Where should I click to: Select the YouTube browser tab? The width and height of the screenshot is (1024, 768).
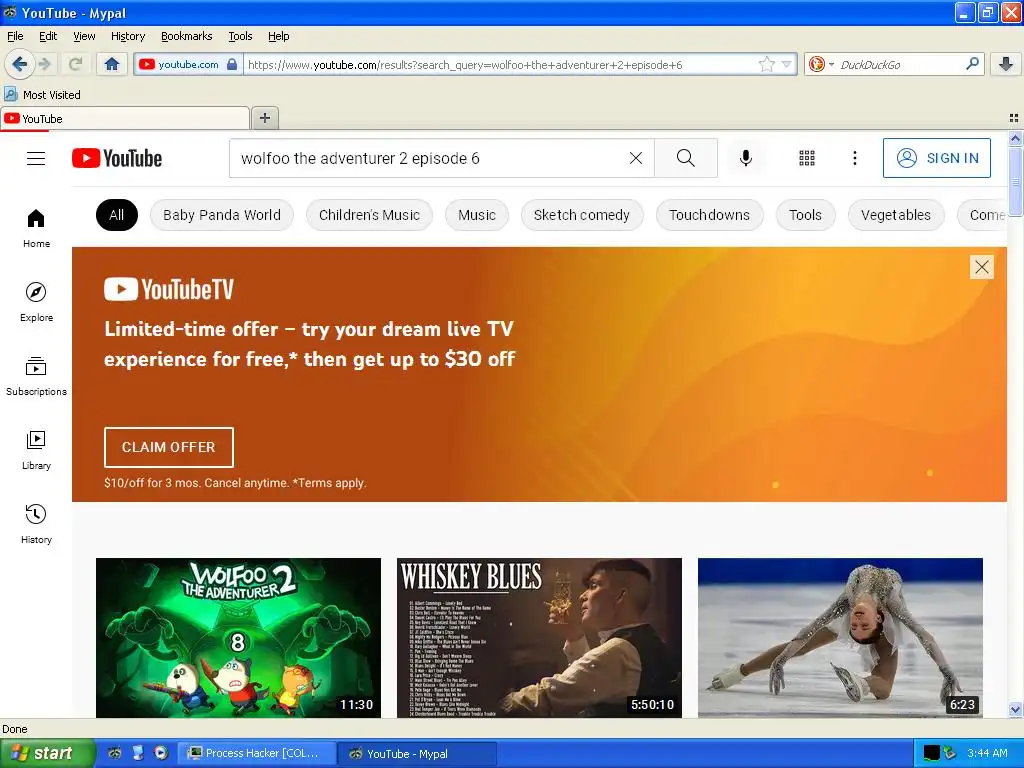pos(125,119)
